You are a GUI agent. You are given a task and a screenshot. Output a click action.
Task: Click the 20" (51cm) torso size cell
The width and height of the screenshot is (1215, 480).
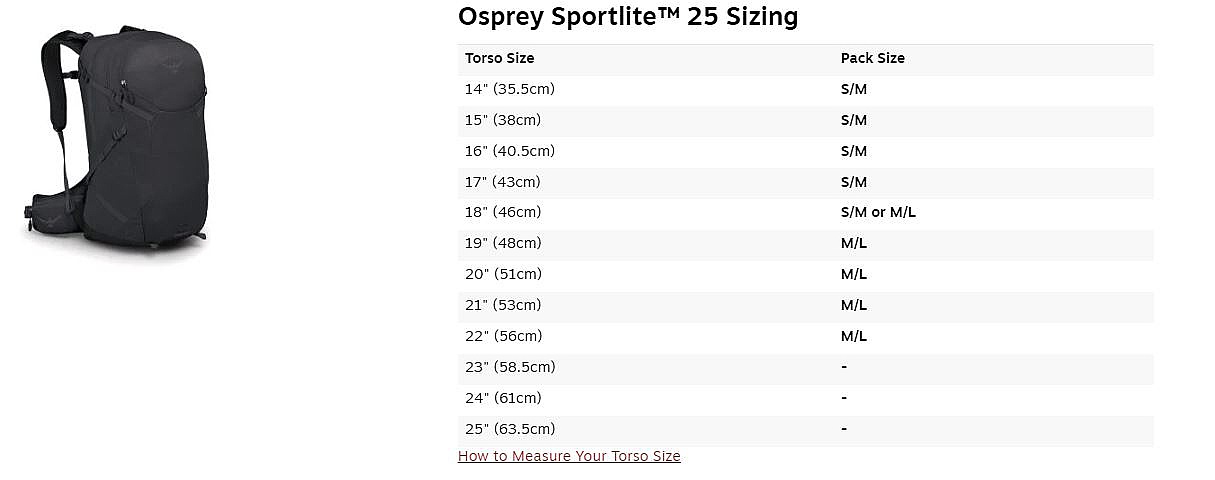502,274
